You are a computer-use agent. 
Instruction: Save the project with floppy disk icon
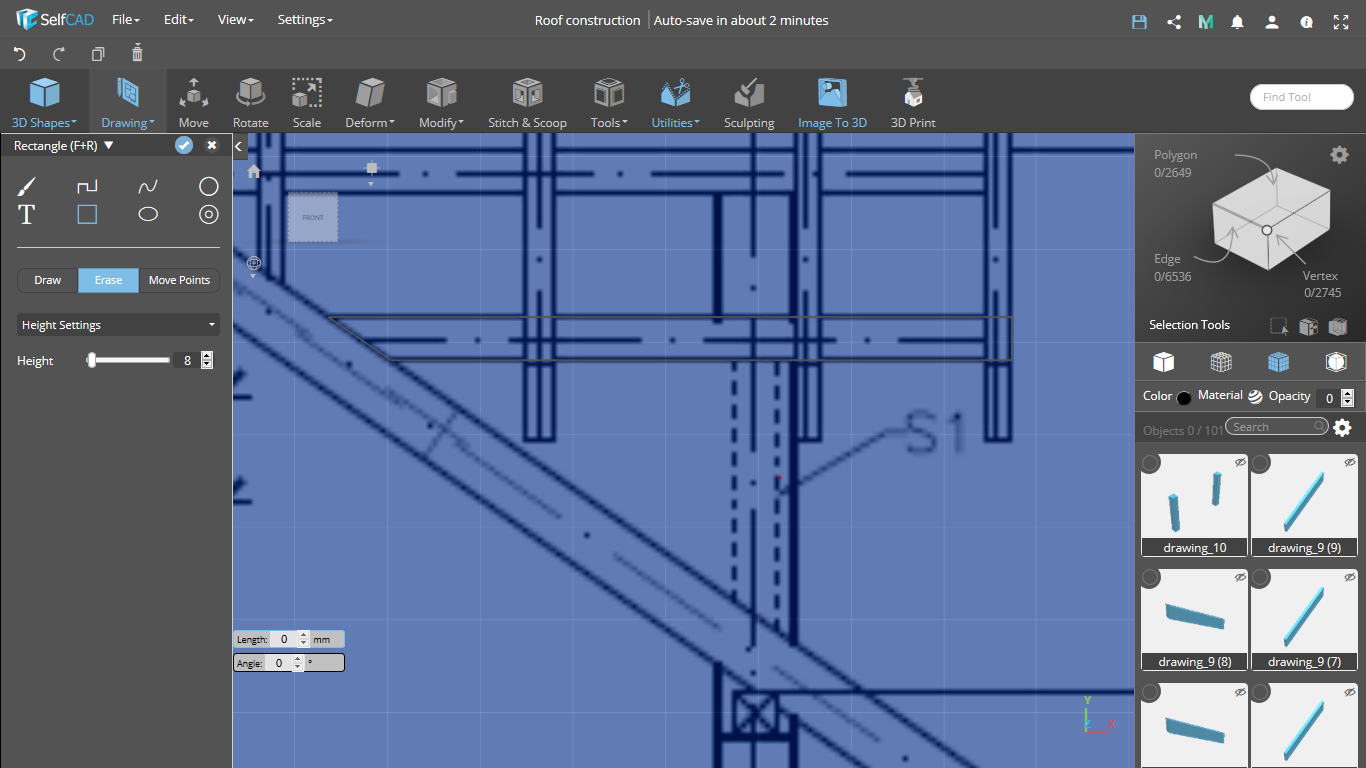[1139, 21]
